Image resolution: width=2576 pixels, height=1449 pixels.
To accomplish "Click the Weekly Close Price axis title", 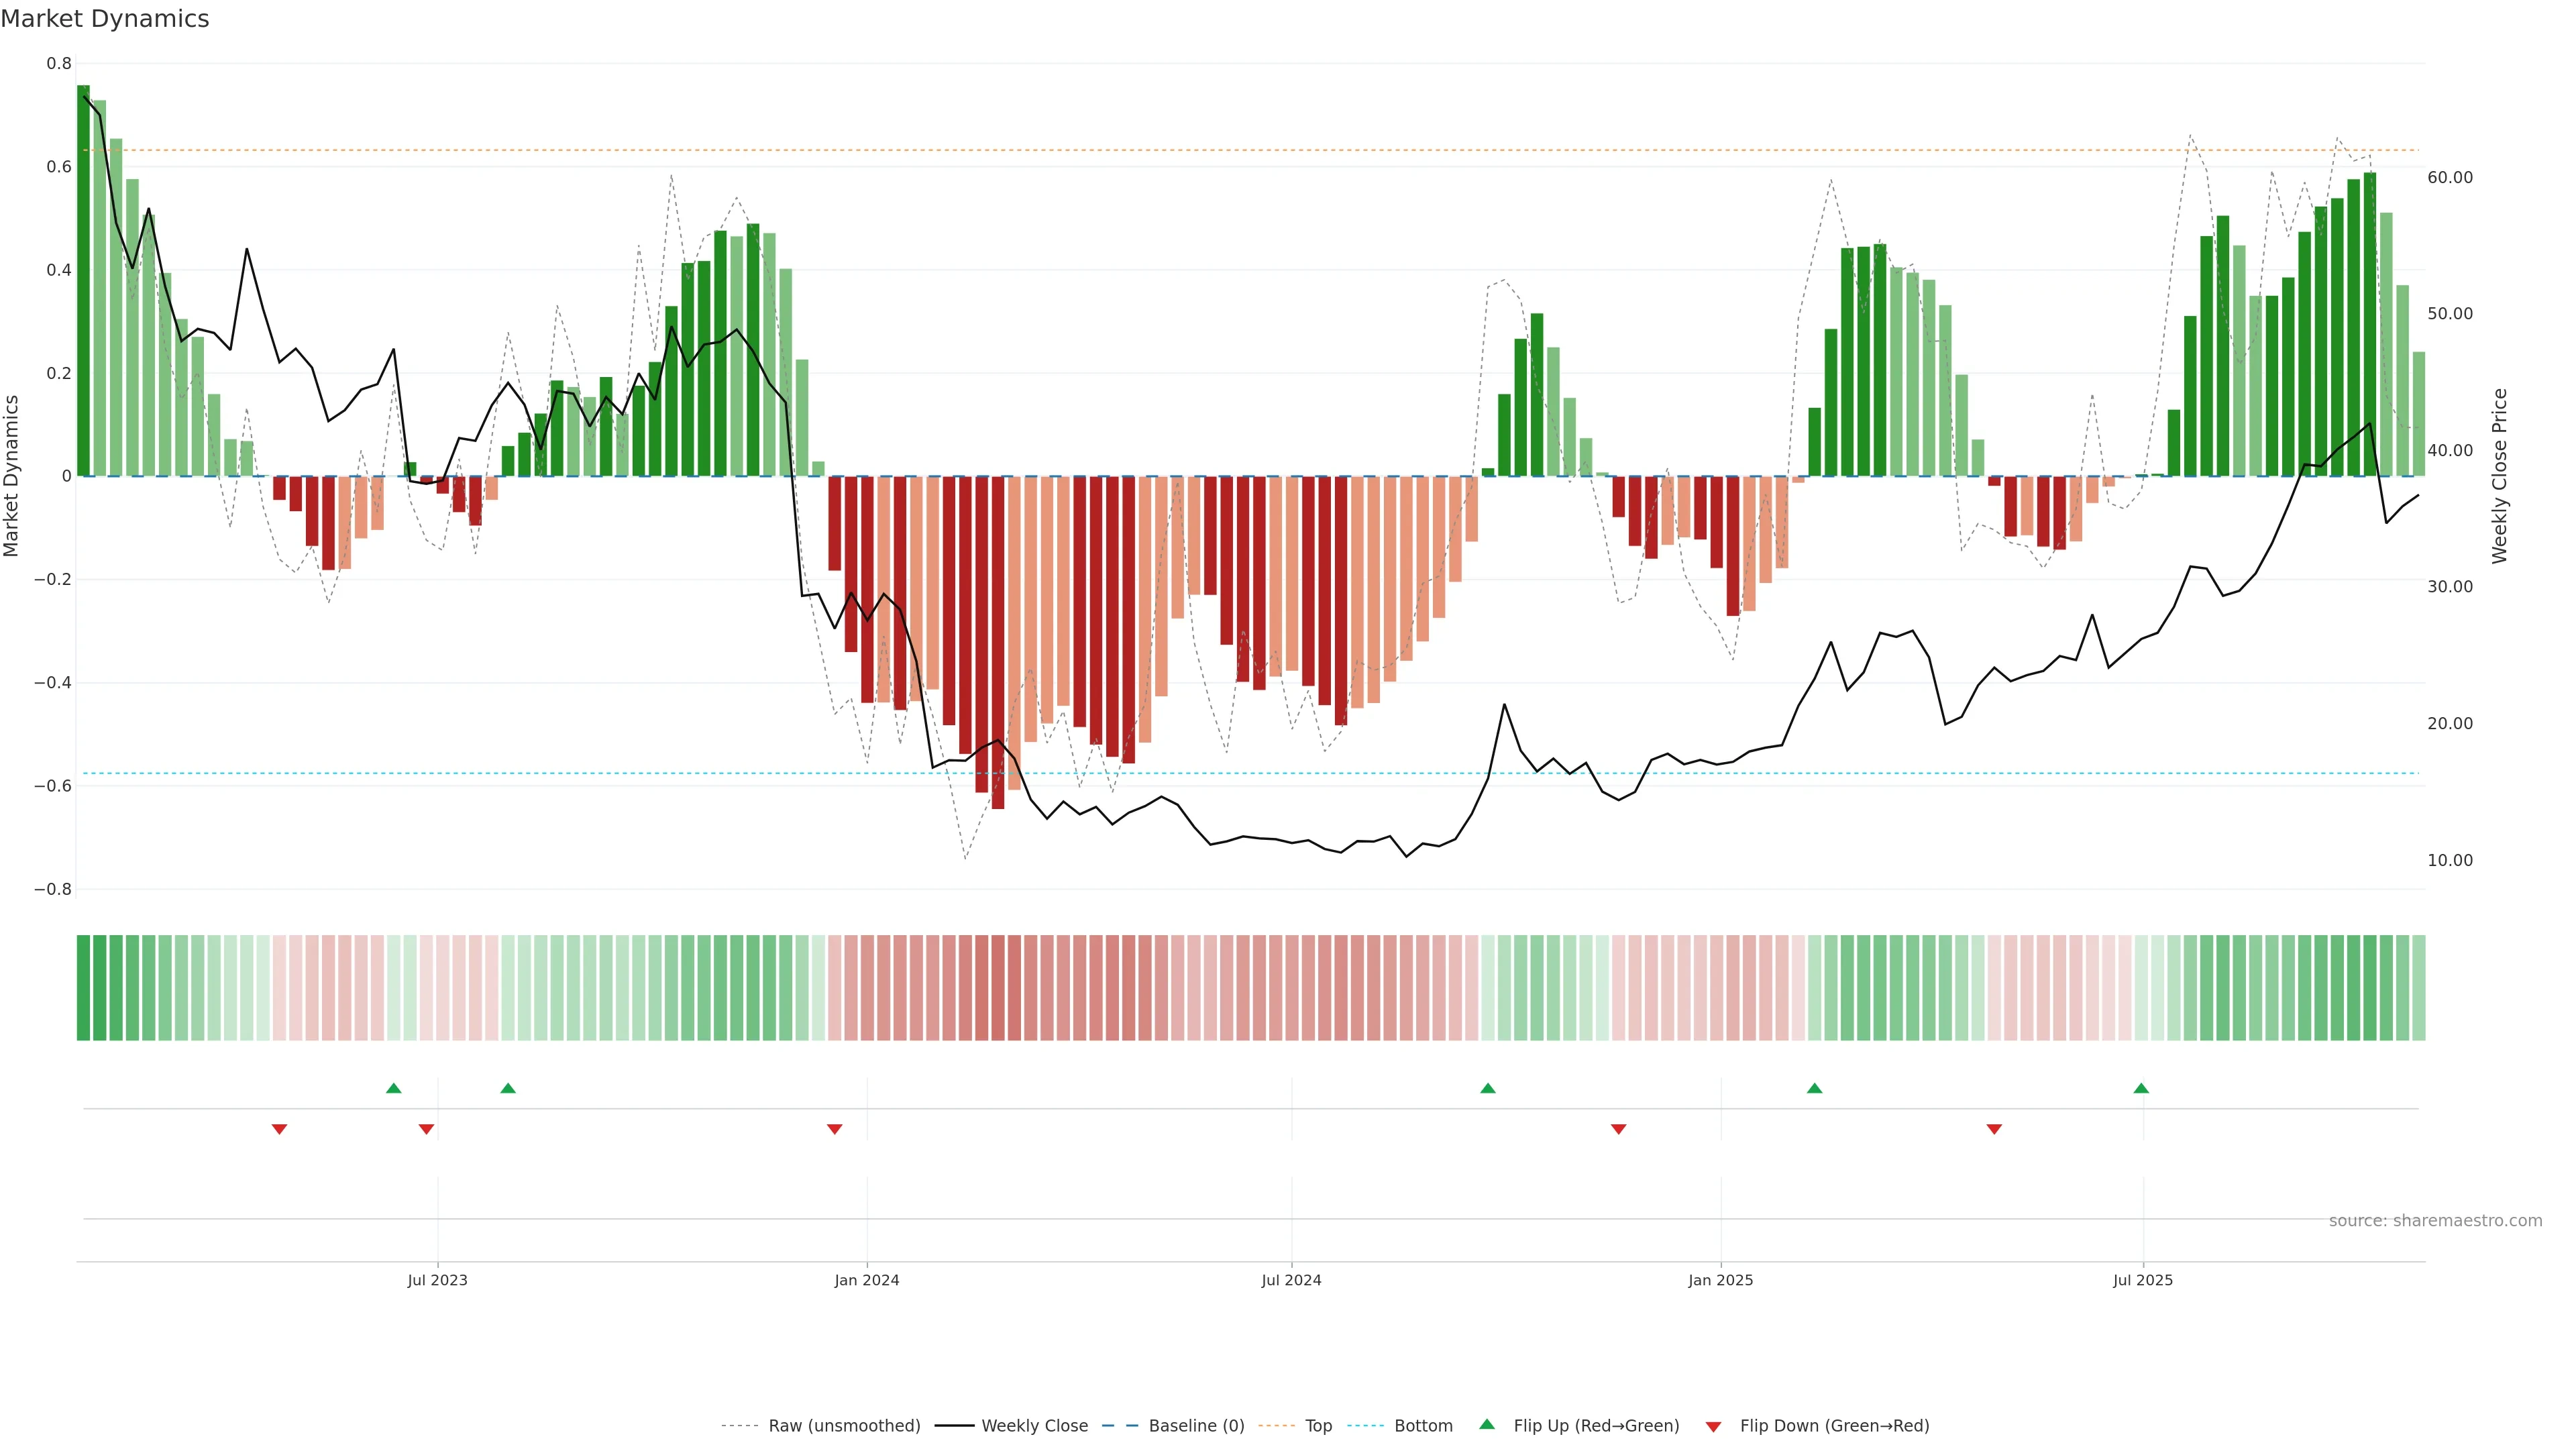I will pos(2499,476).
